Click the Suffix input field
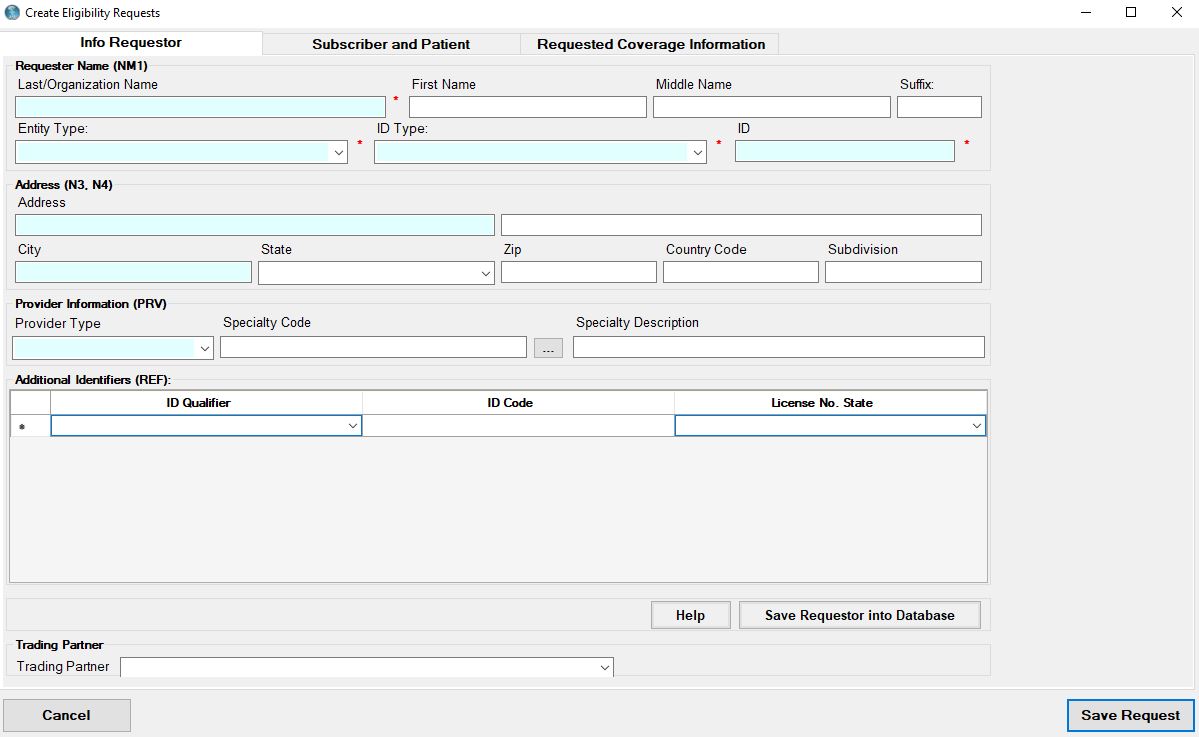Image resolution: width=1199 pixels, height=737 pixels. tap(939, 107)
